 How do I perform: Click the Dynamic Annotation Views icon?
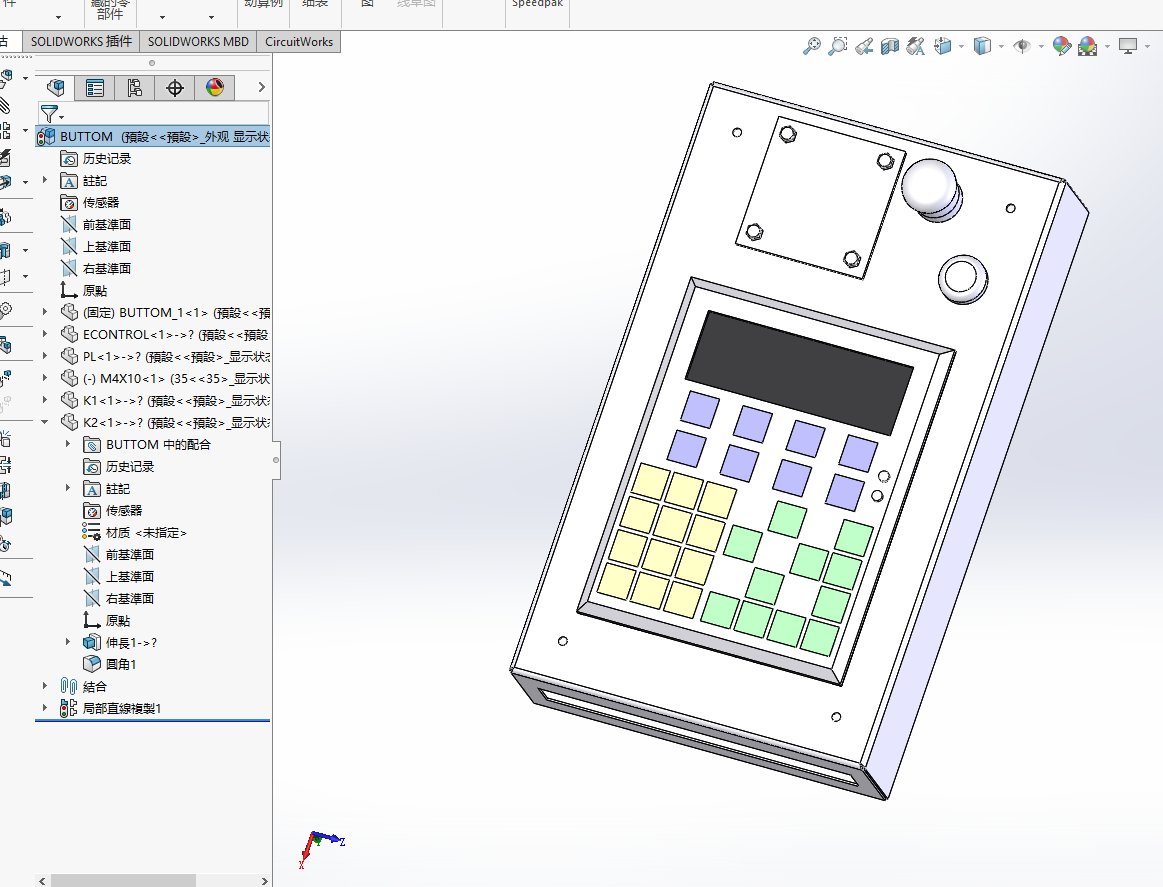[915, 47]
